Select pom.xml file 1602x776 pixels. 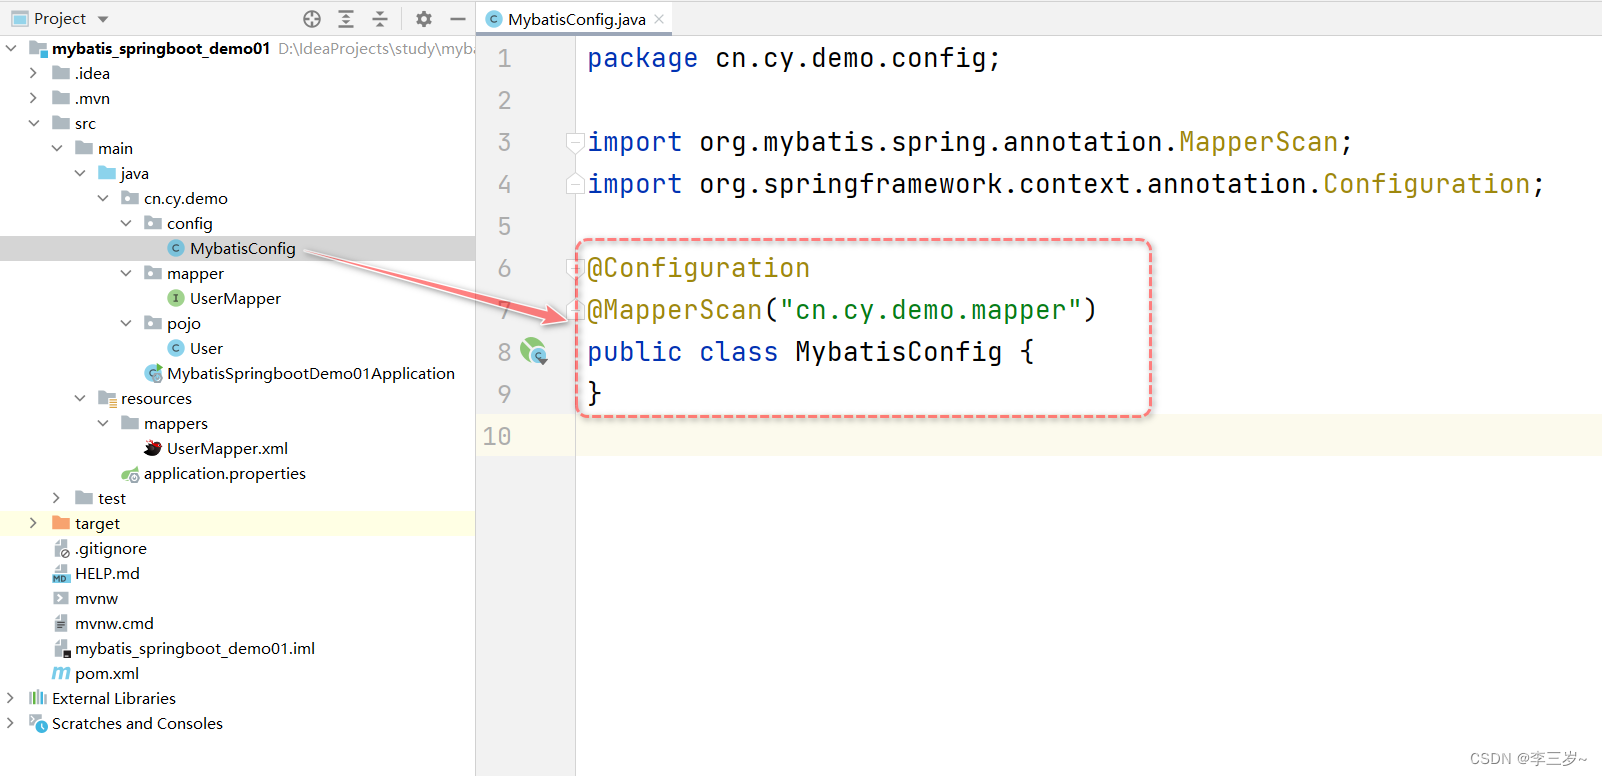tap(107, 673)
